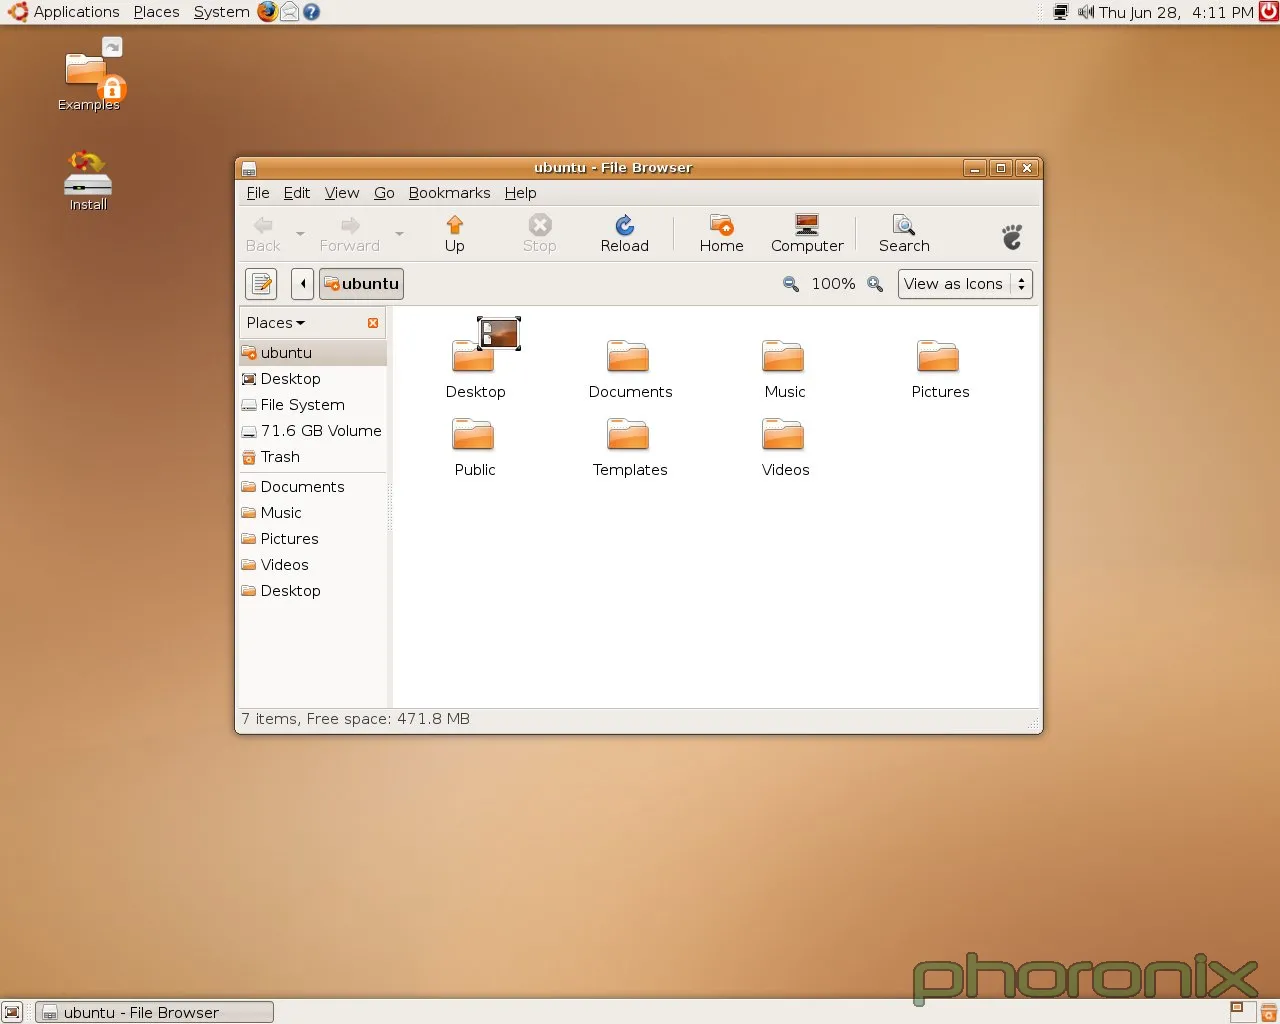Open the Bookmarks menu
The image size is (1280, 1024).
449,193
